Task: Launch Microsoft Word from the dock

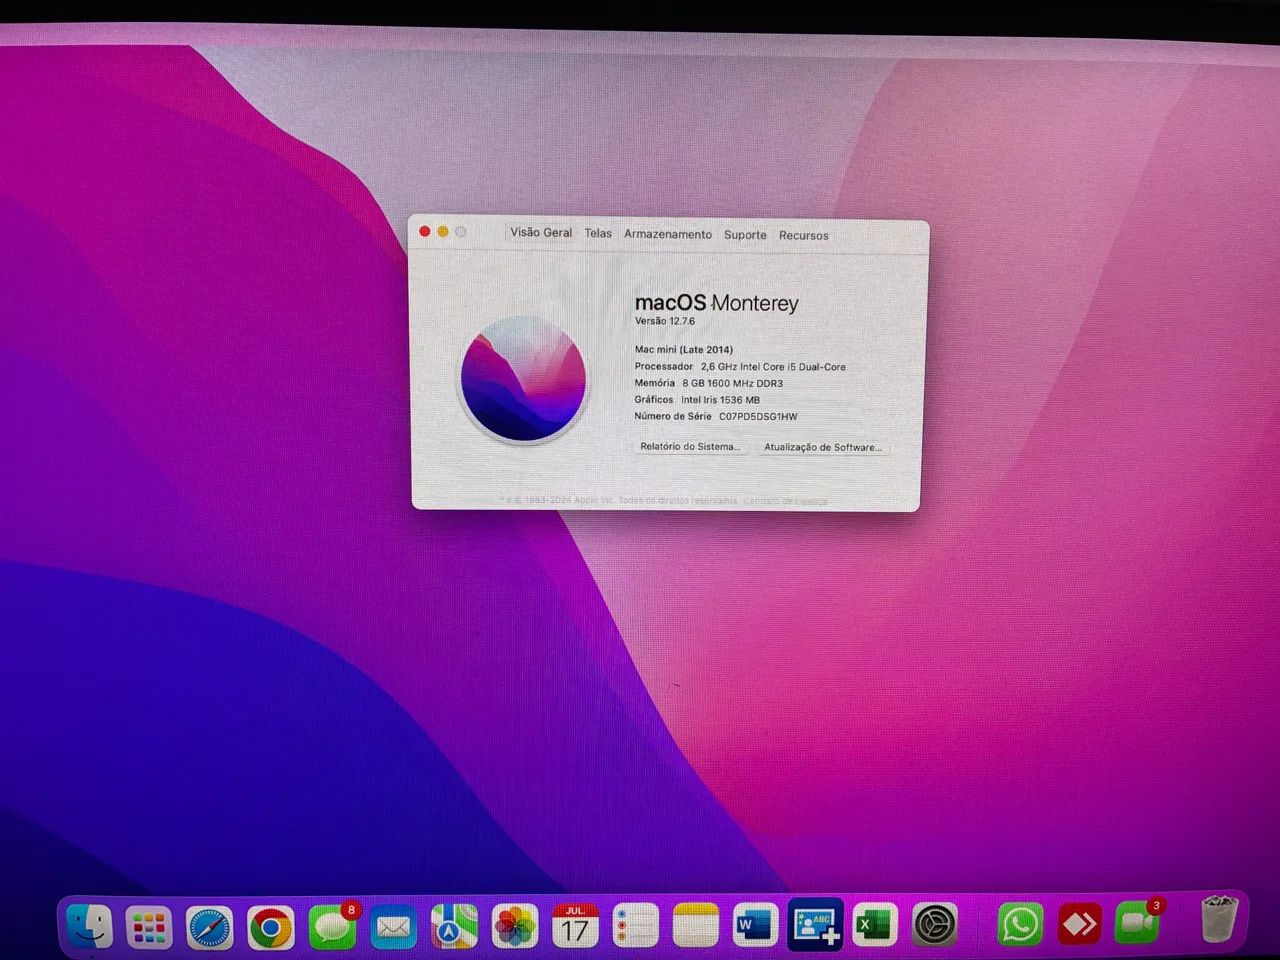Action: click(755, 924)
